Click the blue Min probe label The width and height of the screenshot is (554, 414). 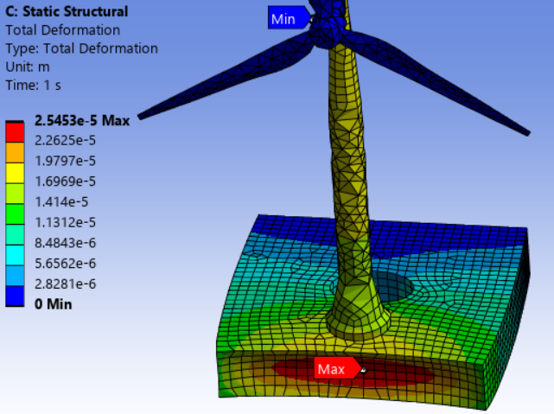coord(289,18)
